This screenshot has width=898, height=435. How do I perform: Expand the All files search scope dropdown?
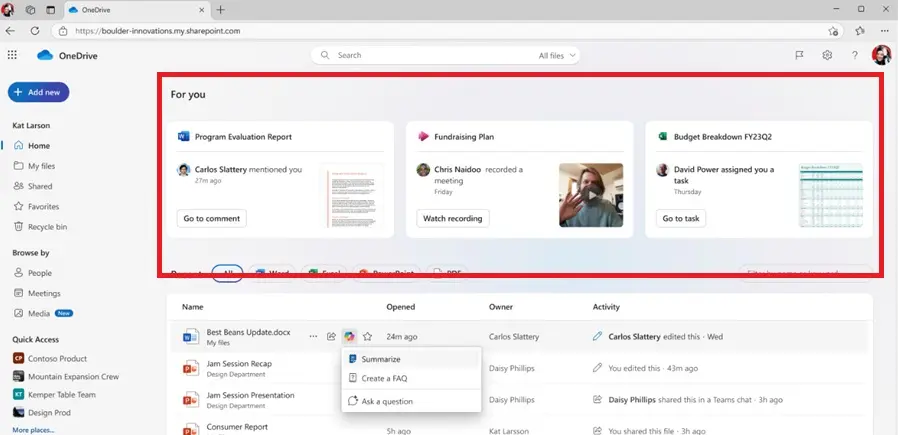[557, 56]
